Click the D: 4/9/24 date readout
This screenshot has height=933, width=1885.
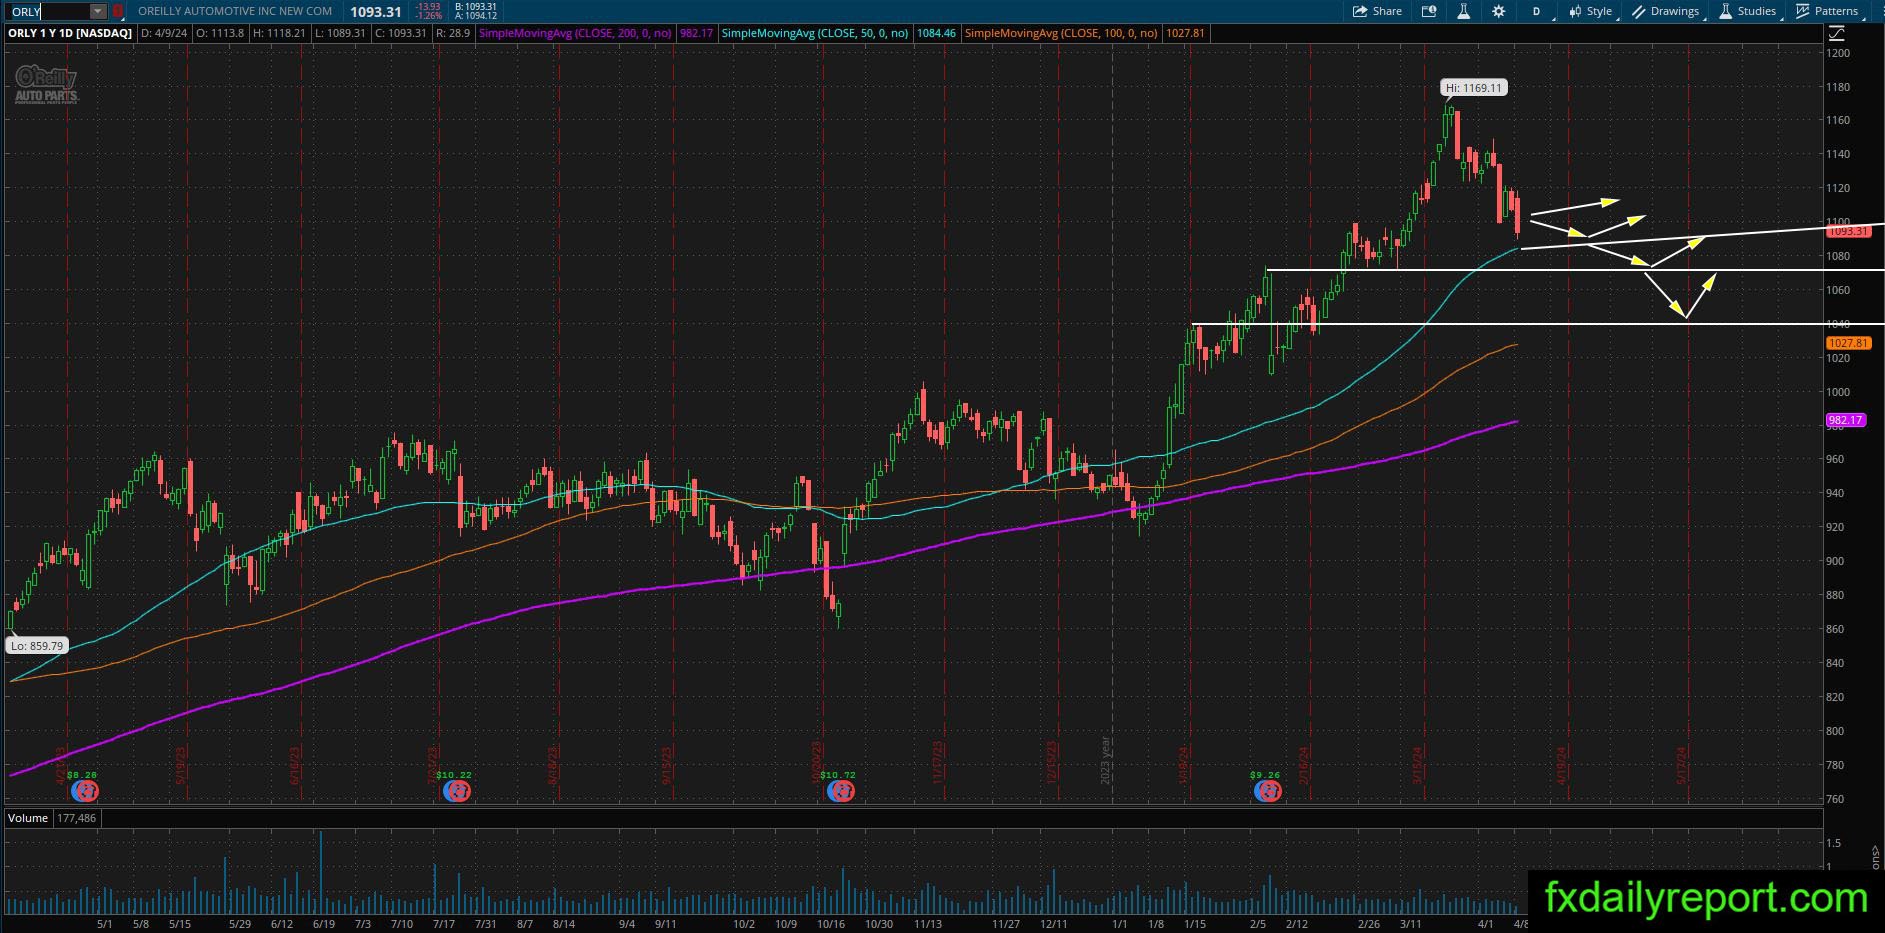point(163,33)
